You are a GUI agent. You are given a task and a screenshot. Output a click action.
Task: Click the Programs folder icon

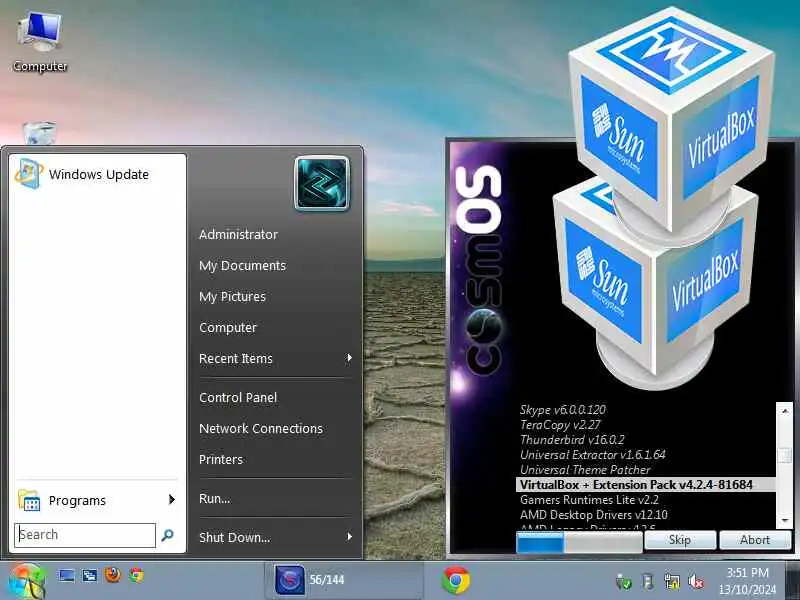[x=29, y=501]
